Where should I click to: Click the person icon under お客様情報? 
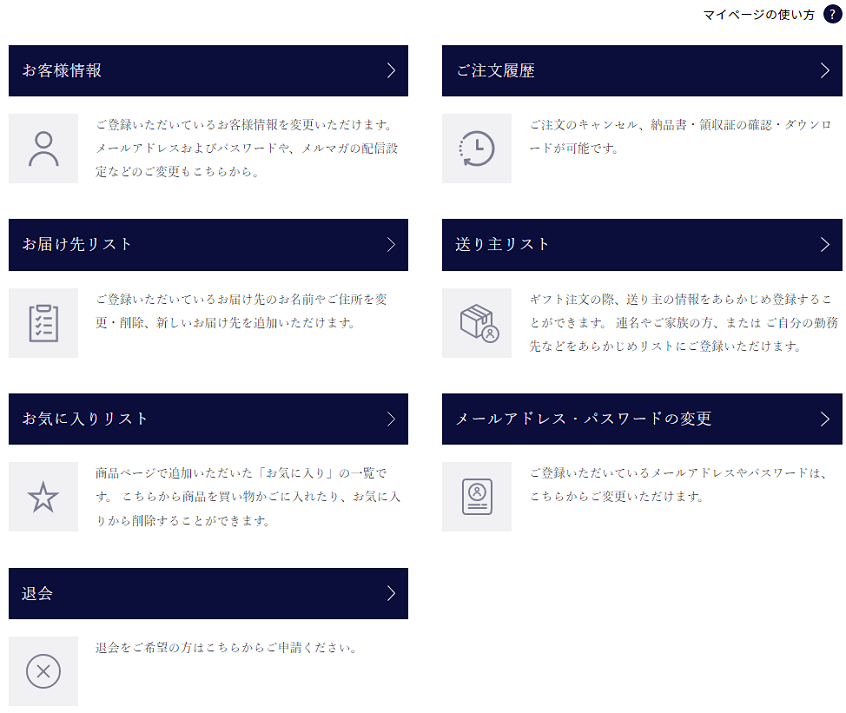click(x=43, y=149)
